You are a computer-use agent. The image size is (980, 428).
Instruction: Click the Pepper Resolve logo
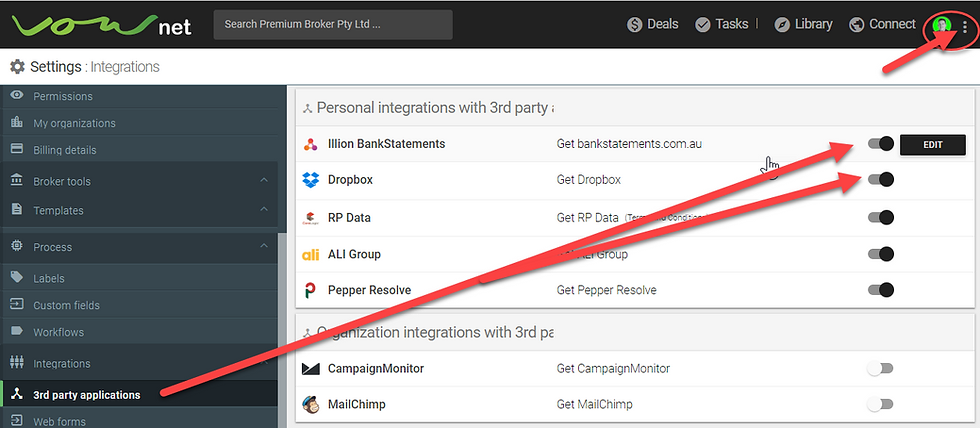click(x=310, y=291)
